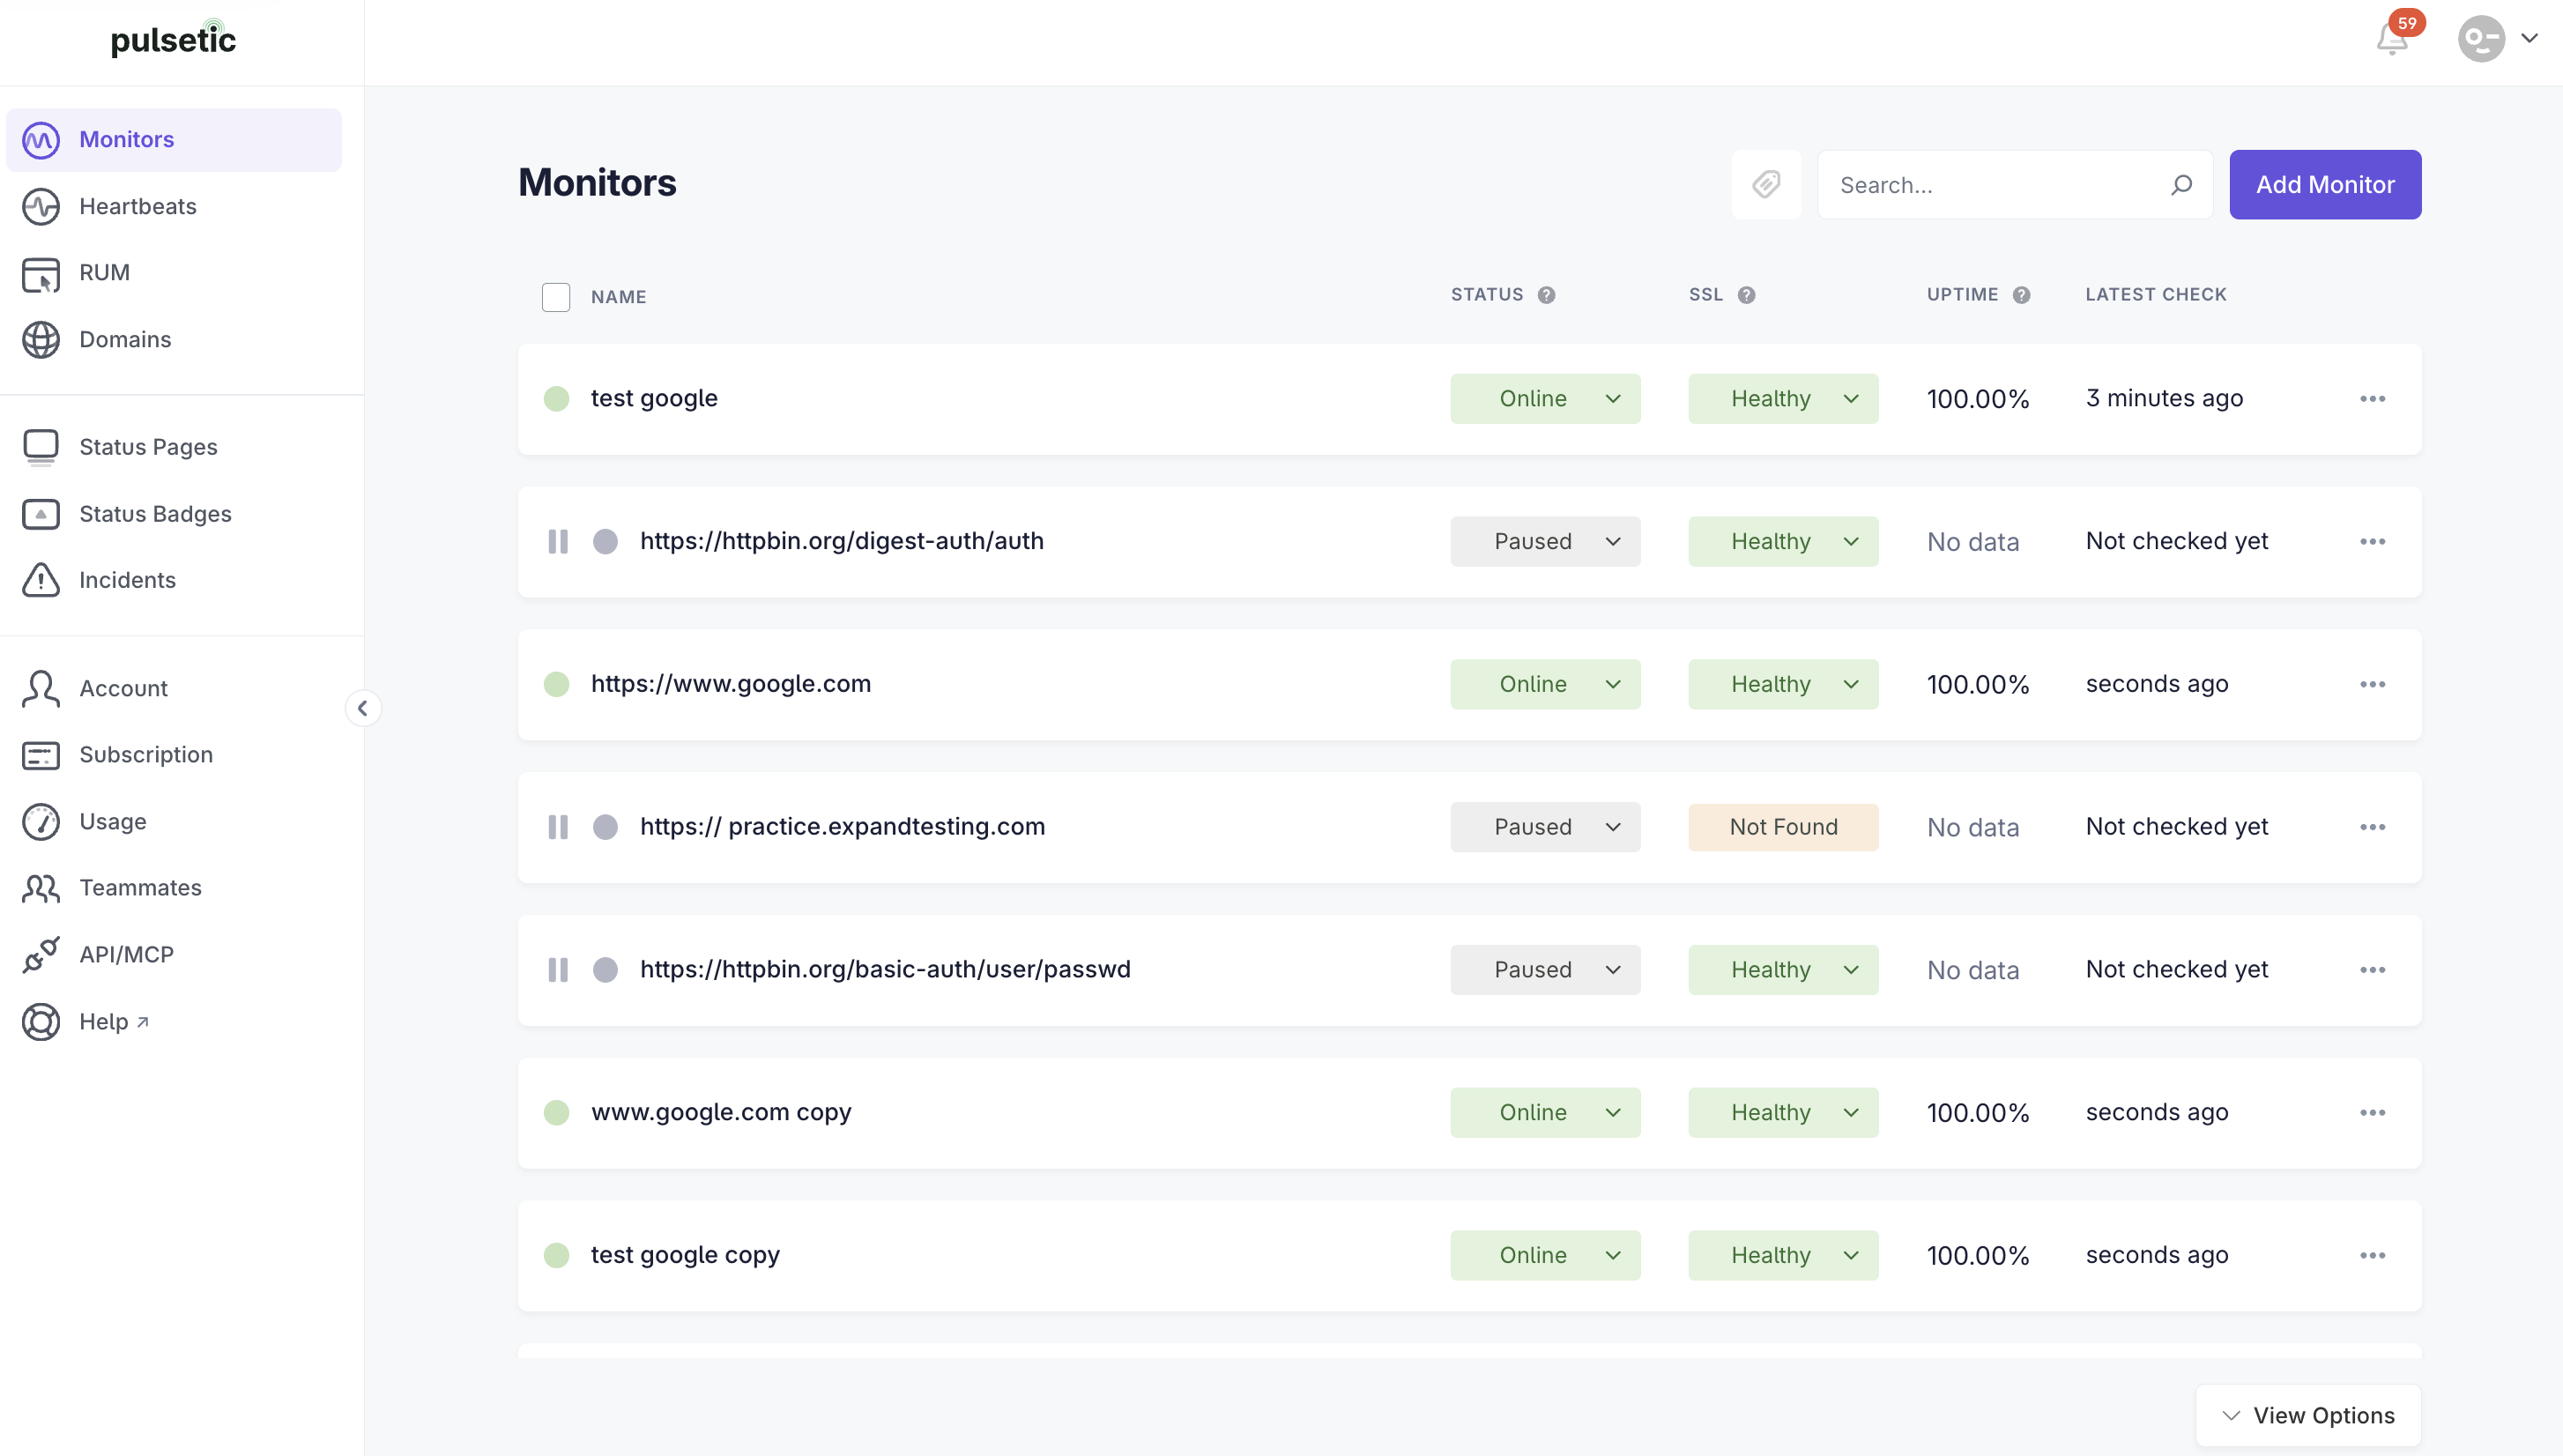This screenshot has height=1456, width=2563.
Task: Open the www.google.com copy monitor
Action: 721,1113
